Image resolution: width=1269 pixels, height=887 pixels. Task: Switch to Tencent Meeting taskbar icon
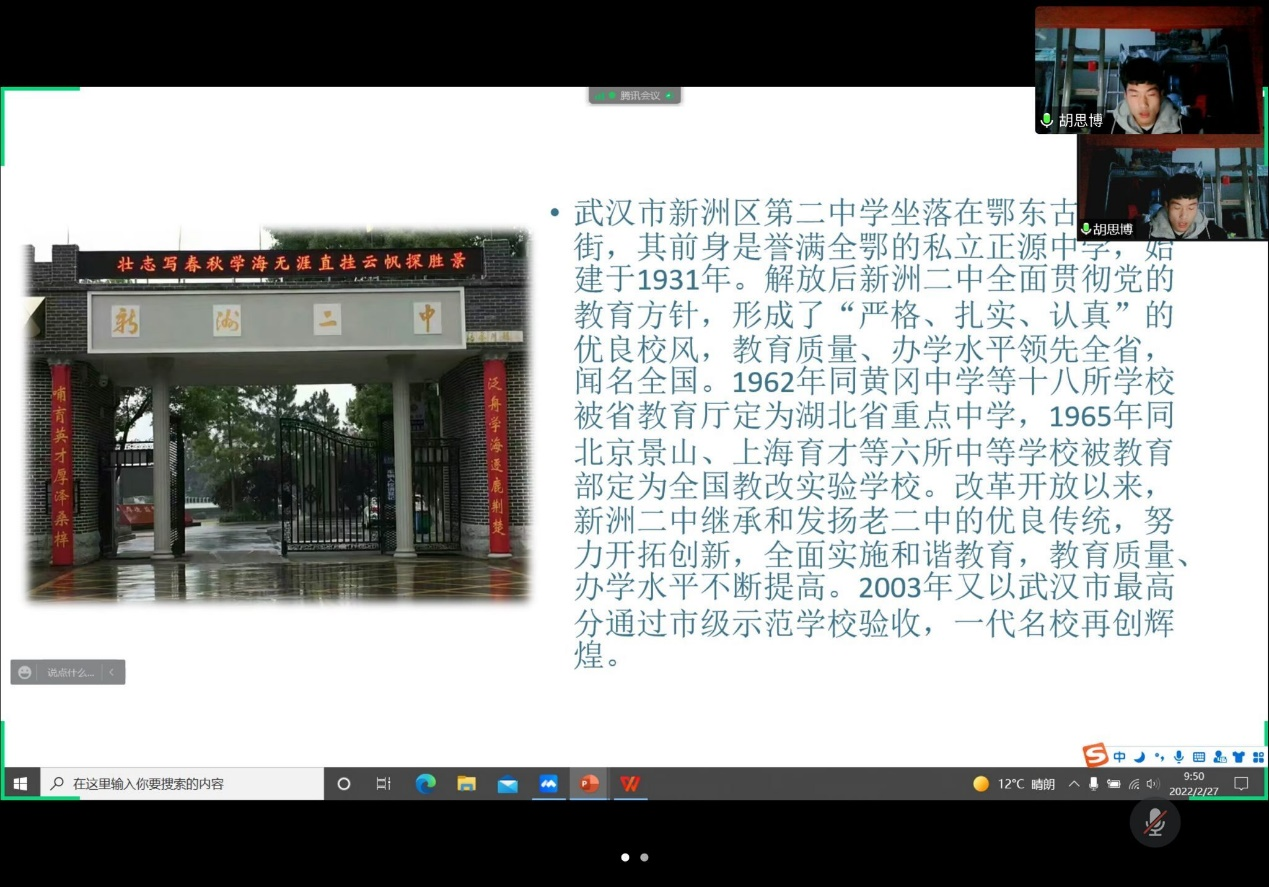[548, 784]
